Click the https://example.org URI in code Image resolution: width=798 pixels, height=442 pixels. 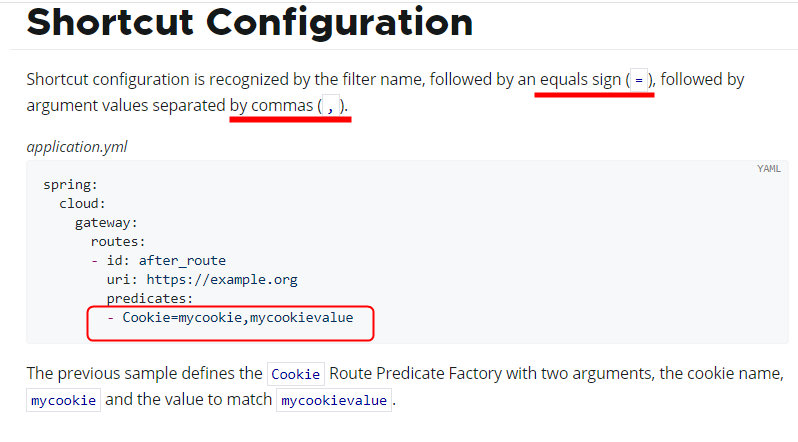(x=222, y=279)
